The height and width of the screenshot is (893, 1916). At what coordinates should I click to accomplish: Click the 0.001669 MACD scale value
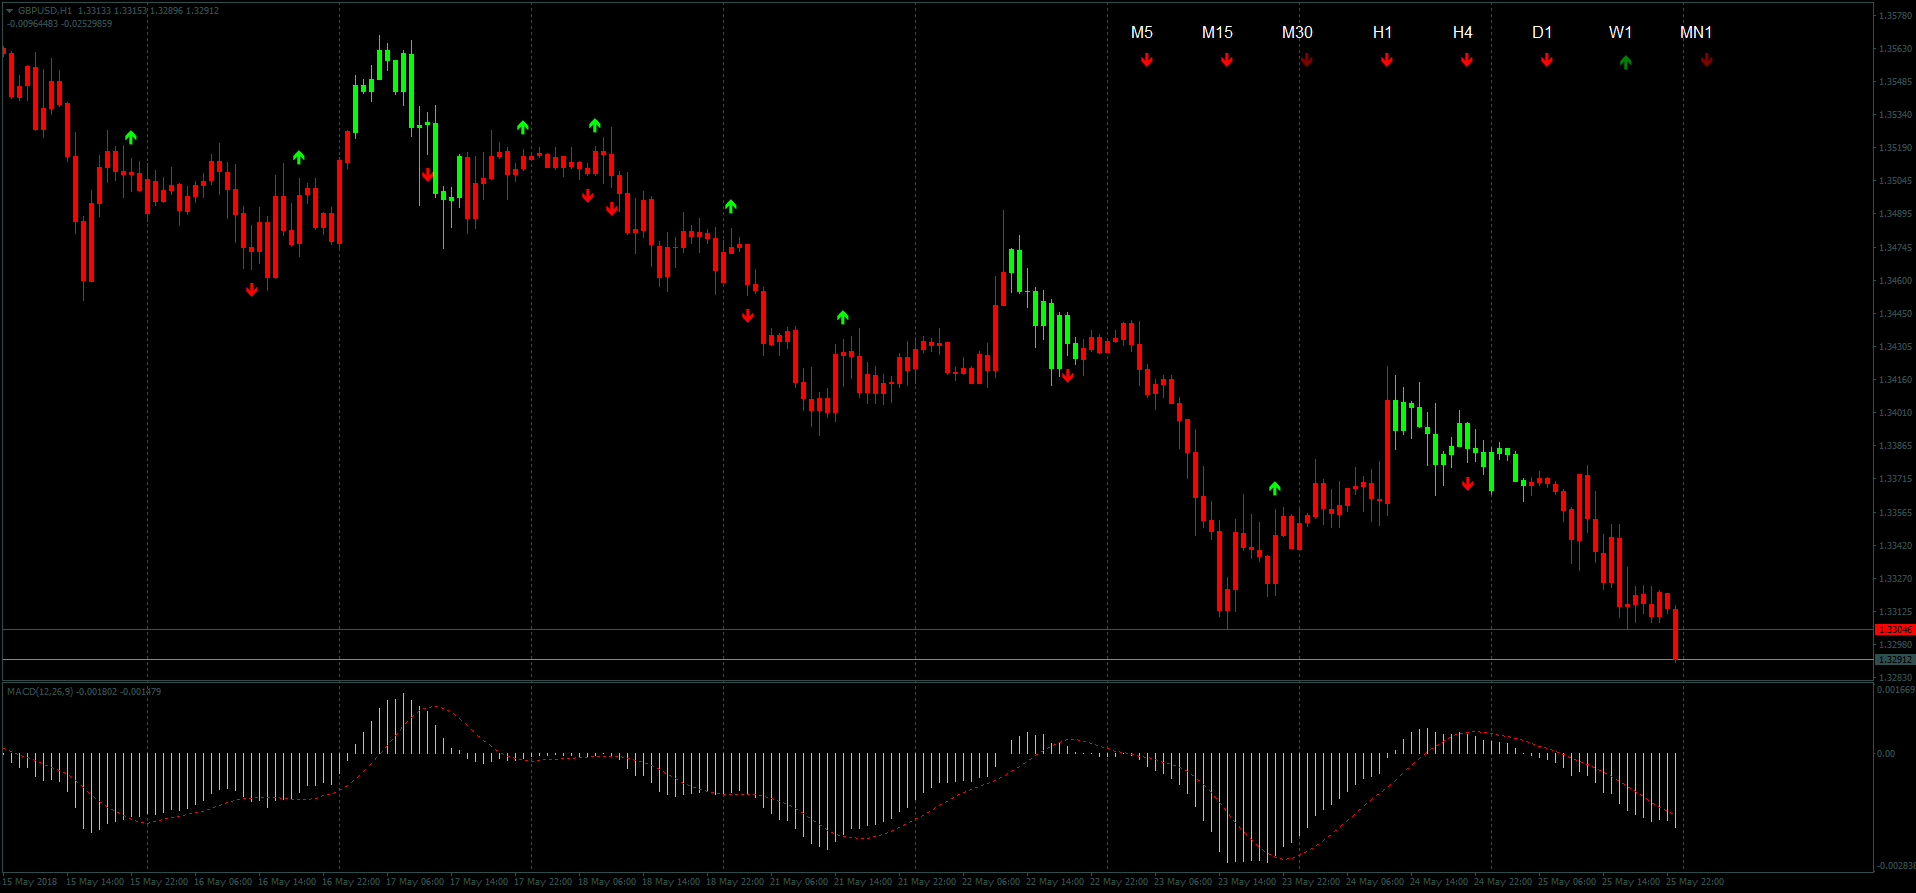point(1896,690)
